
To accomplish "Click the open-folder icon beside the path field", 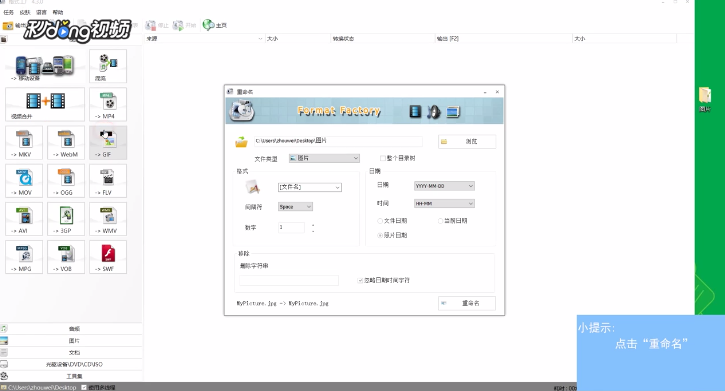I will [241, 142].
